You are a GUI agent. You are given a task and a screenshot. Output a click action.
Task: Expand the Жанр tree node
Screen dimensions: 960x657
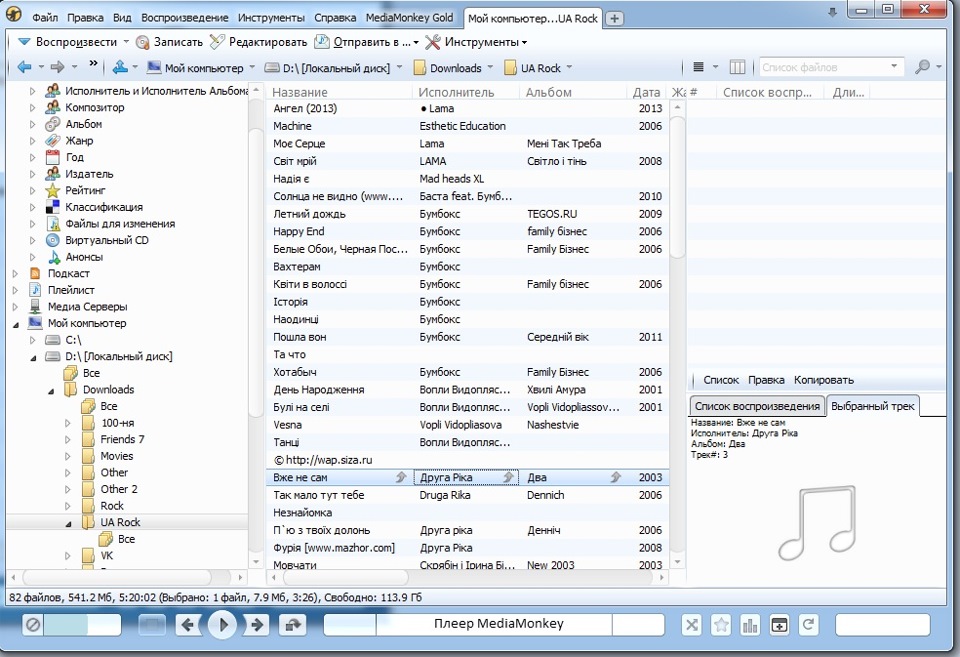(32, 141)
